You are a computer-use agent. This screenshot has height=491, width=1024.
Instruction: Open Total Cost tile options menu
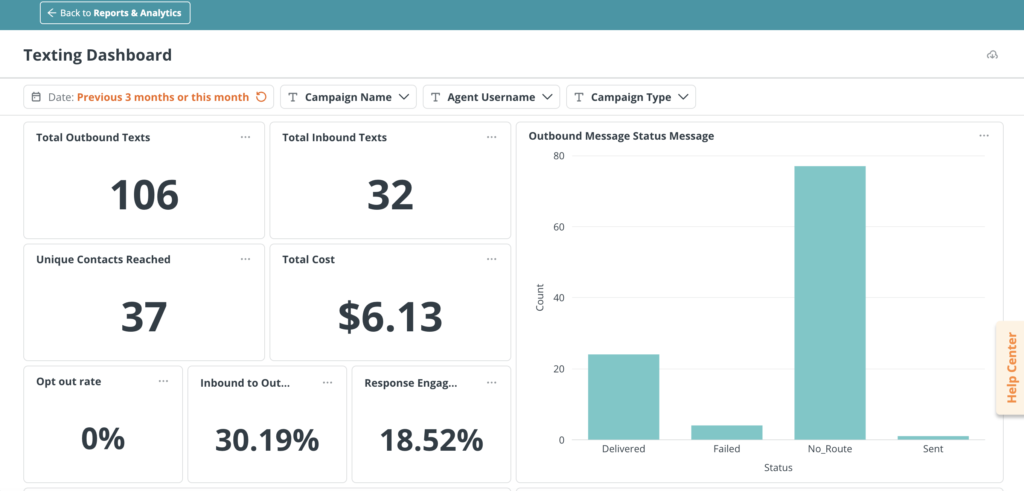tap(491, 259)
